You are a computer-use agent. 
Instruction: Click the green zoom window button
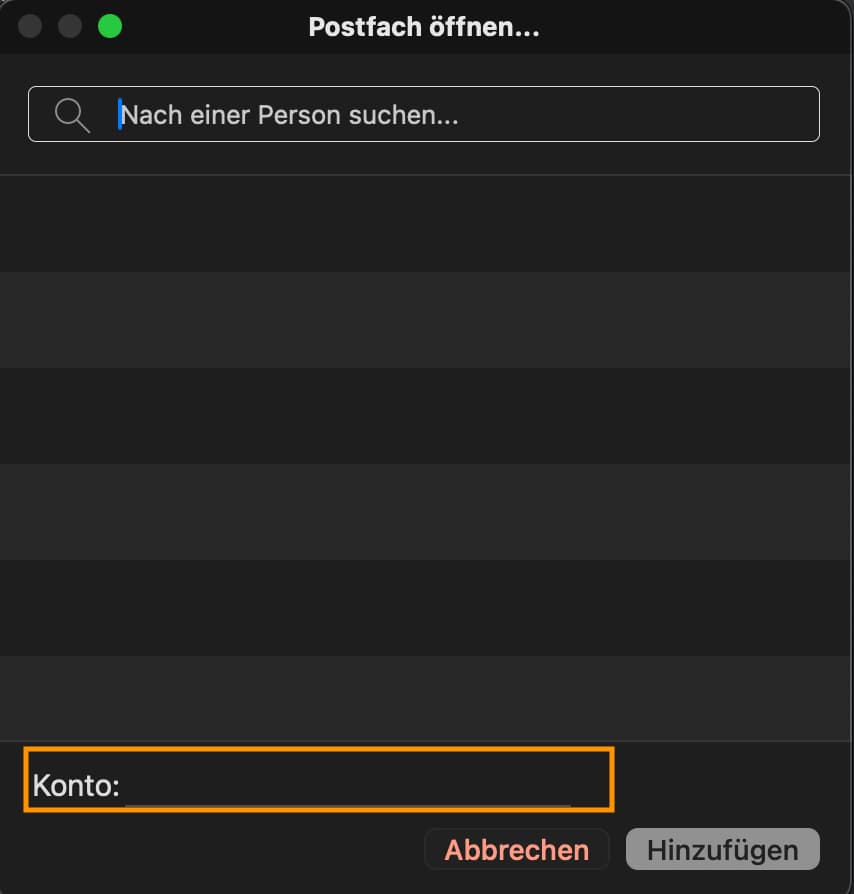110,27
